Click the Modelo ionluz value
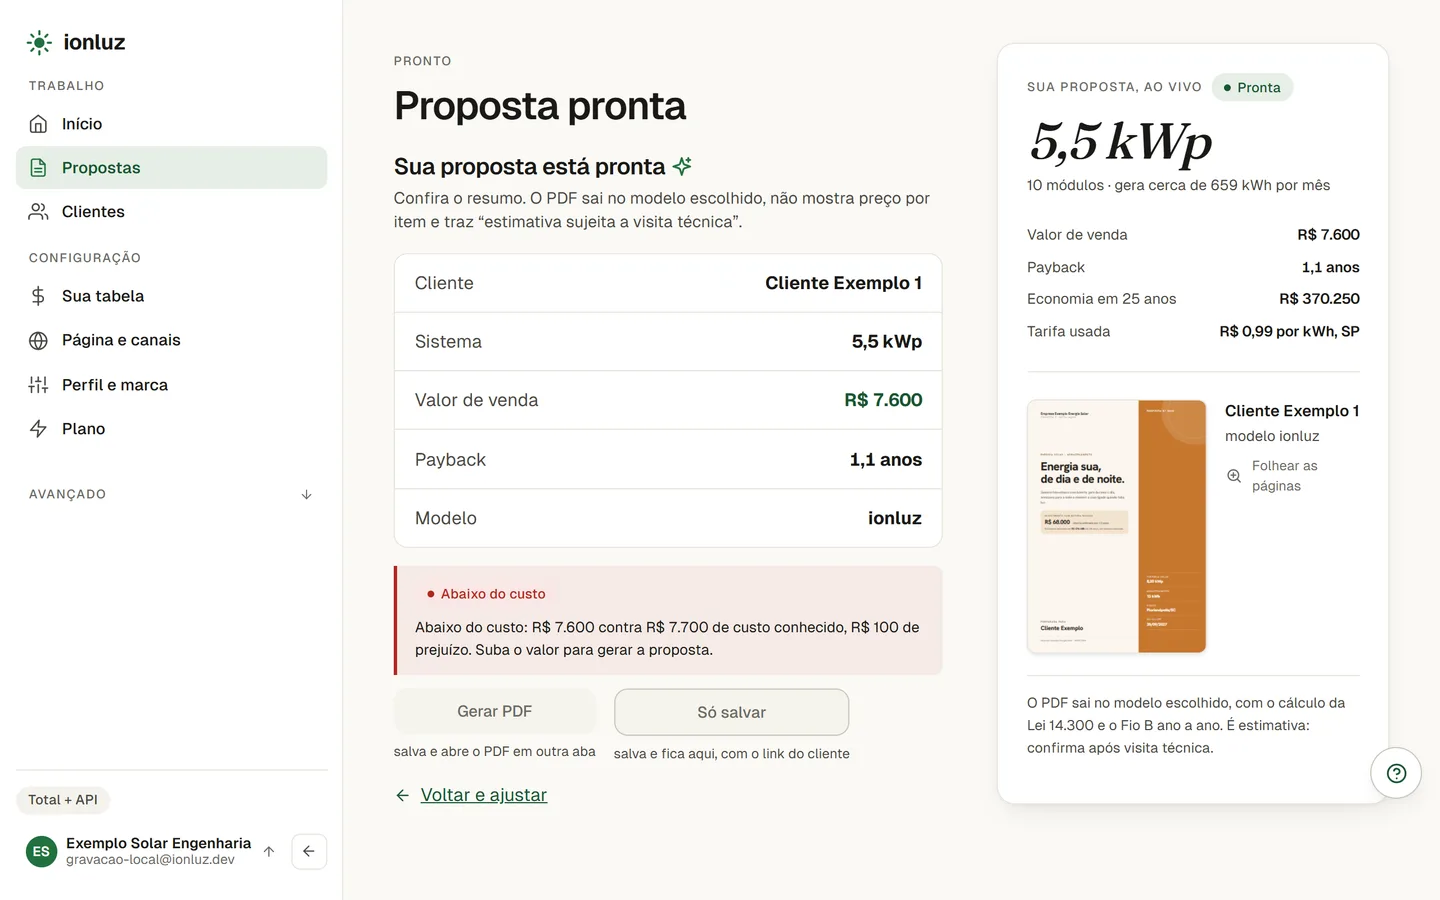Viewport: 1440px width, 900px height. (x=894, y=518)
